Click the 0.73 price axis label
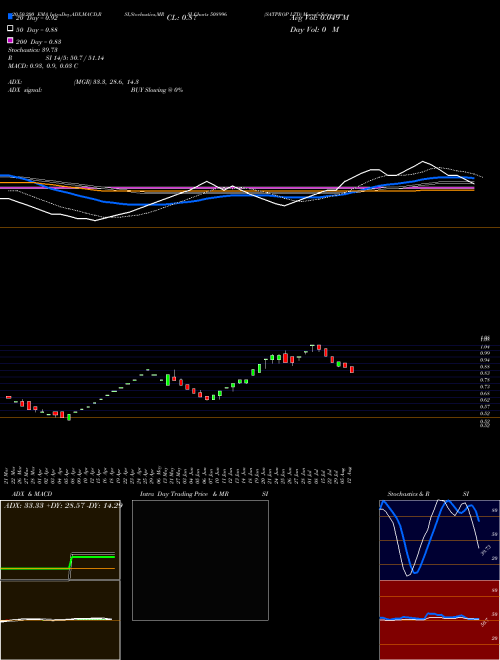Image resolution: width=500 pixels, height=660 pixels. tap(484, 386)
